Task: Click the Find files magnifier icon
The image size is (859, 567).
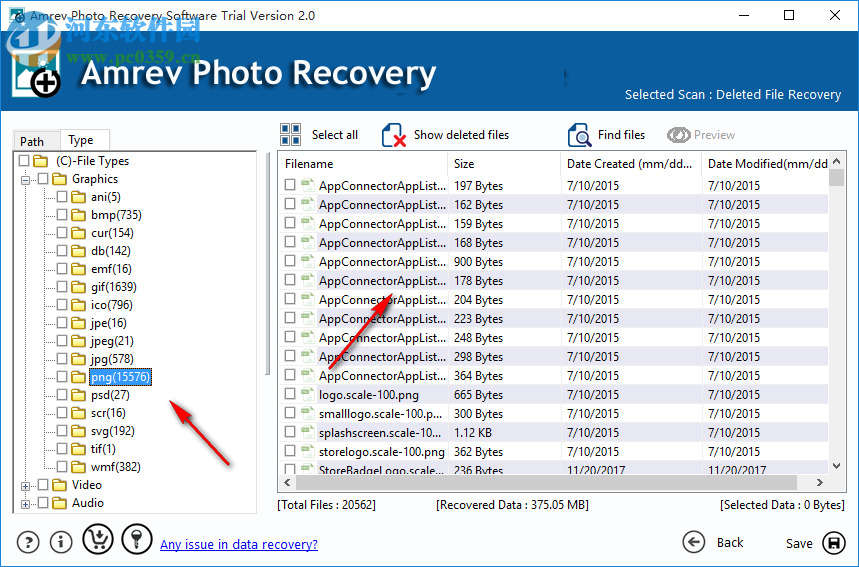Action: point(579,135)
